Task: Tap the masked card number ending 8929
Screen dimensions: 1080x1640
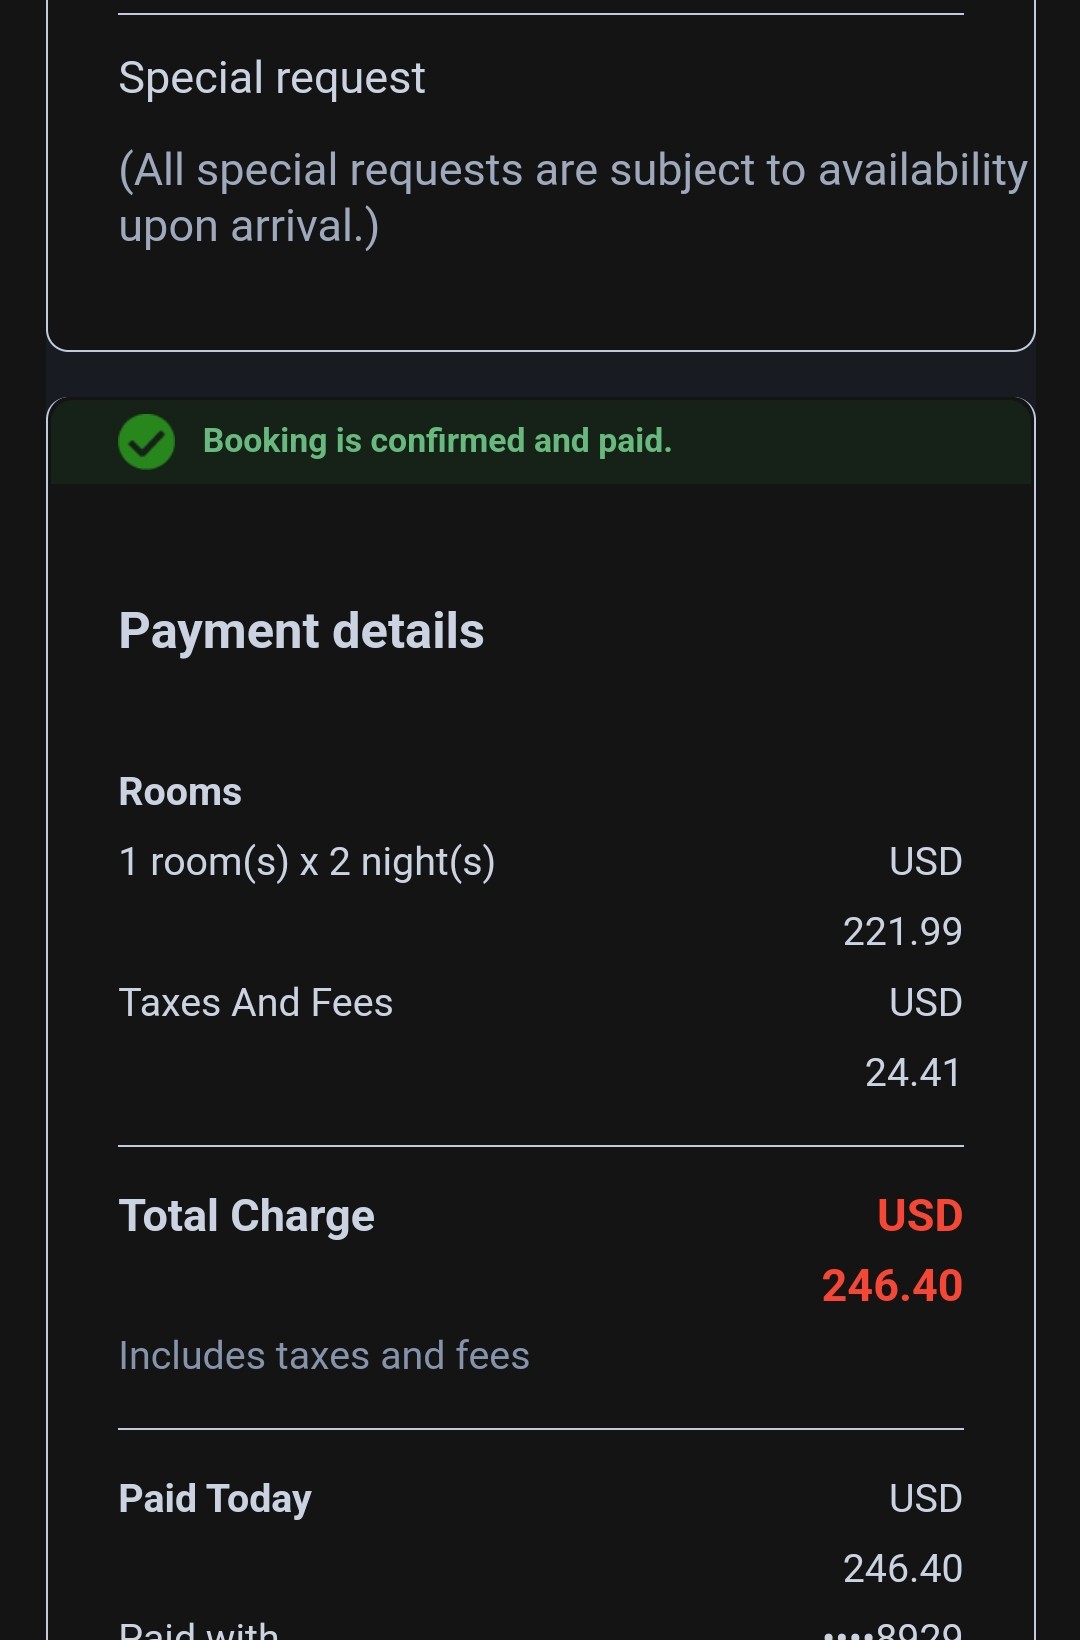Action: [892, 1630]
